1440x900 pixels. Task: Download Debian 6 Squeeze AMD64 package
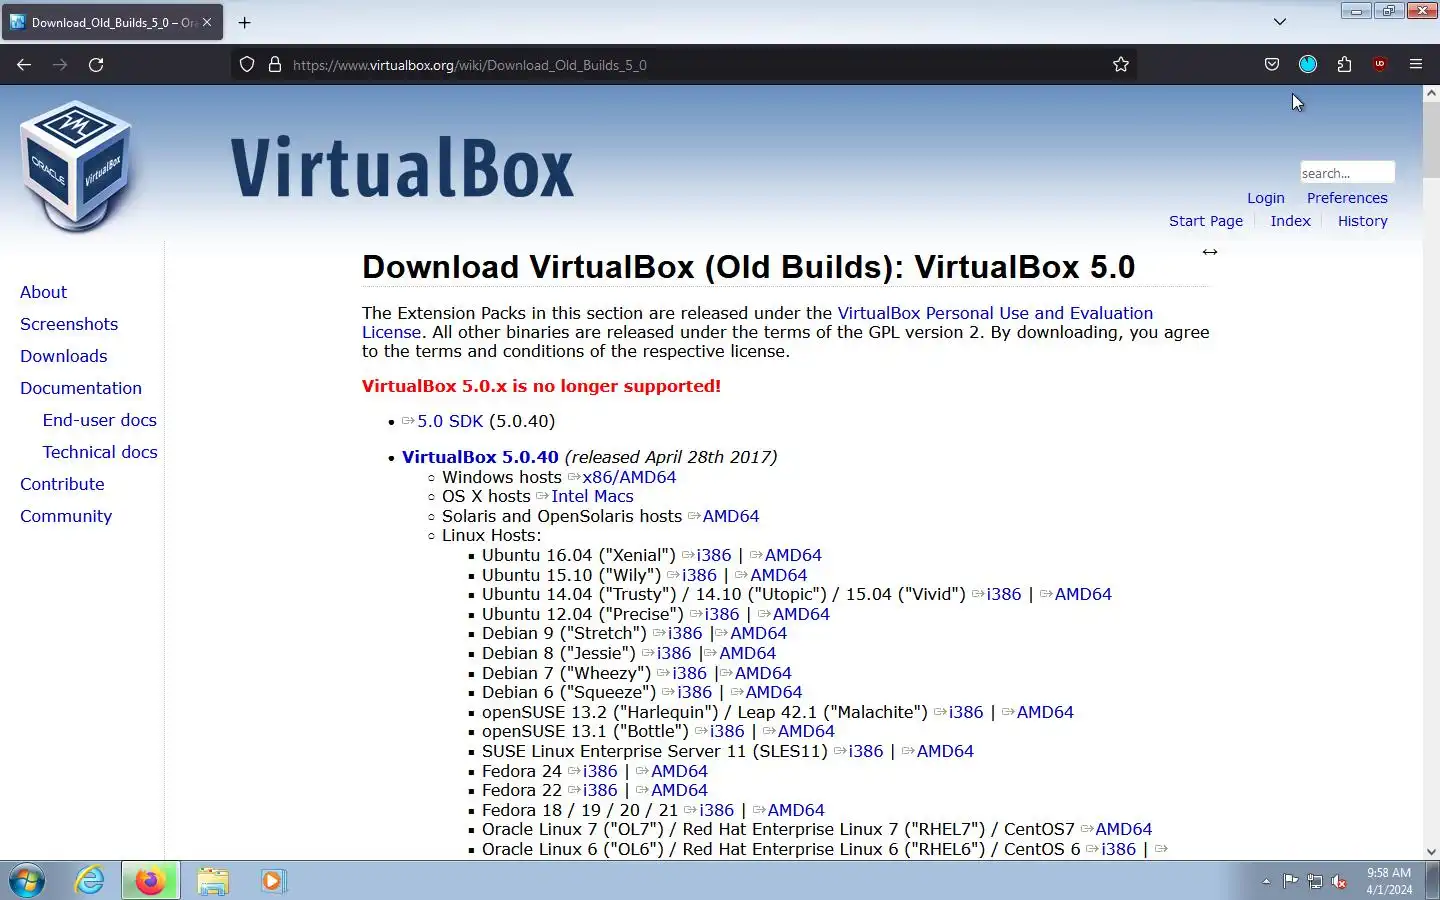click(x=773, y=692)
